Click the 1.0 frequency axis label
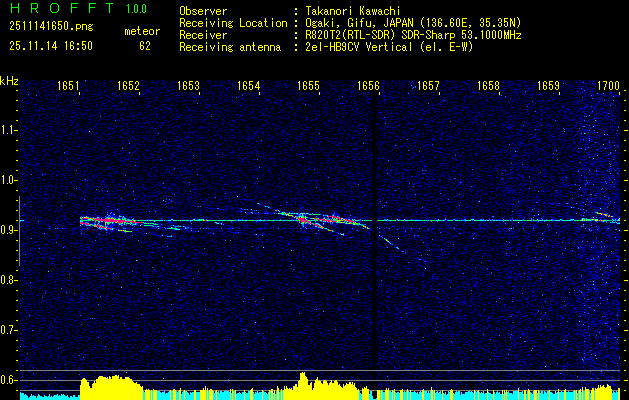The width and height of the screenshot is (629, 400). 8,180
